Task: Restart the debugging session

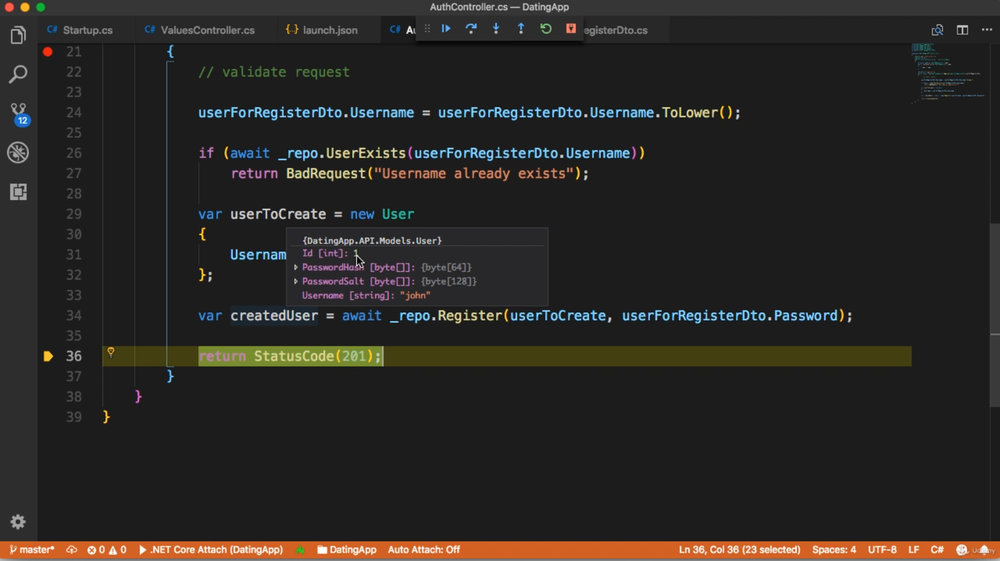Action: 546,29
